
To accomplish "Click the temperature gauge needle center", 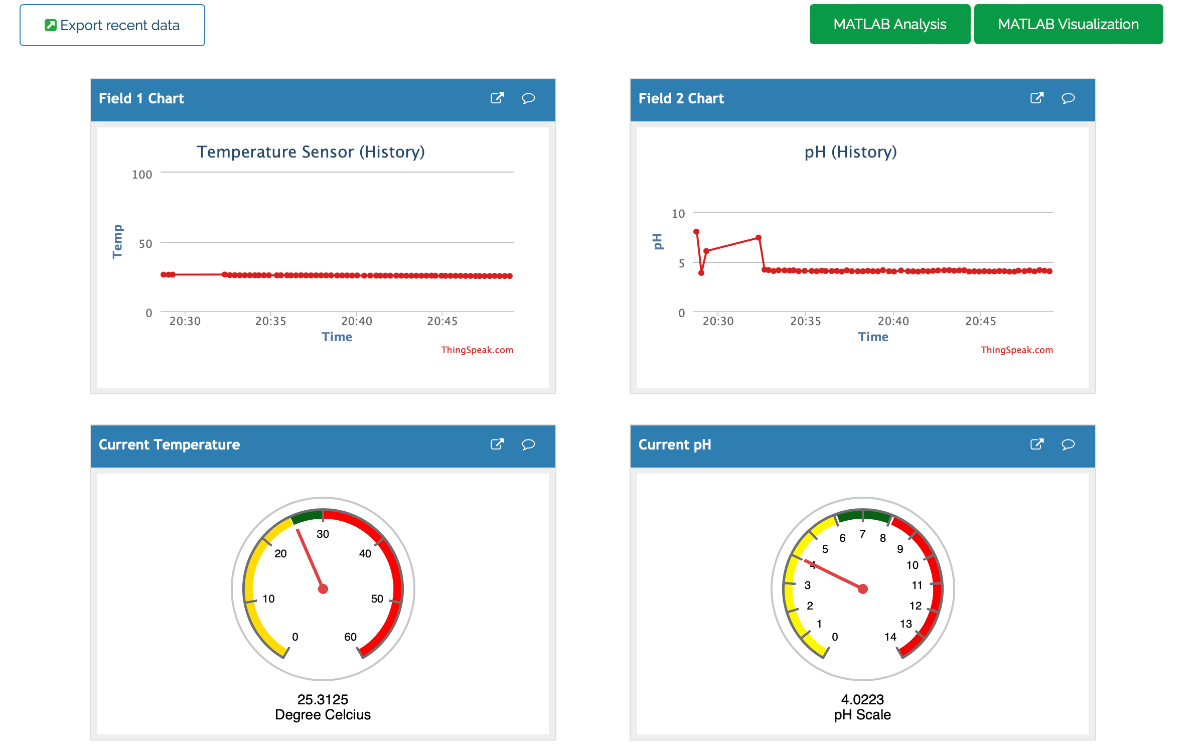I will [323, 589].
